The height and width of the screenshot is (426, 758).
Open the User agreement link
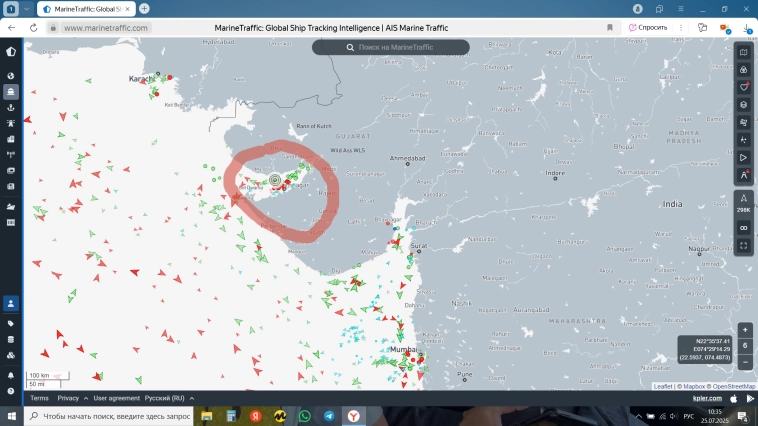(115, 398)
